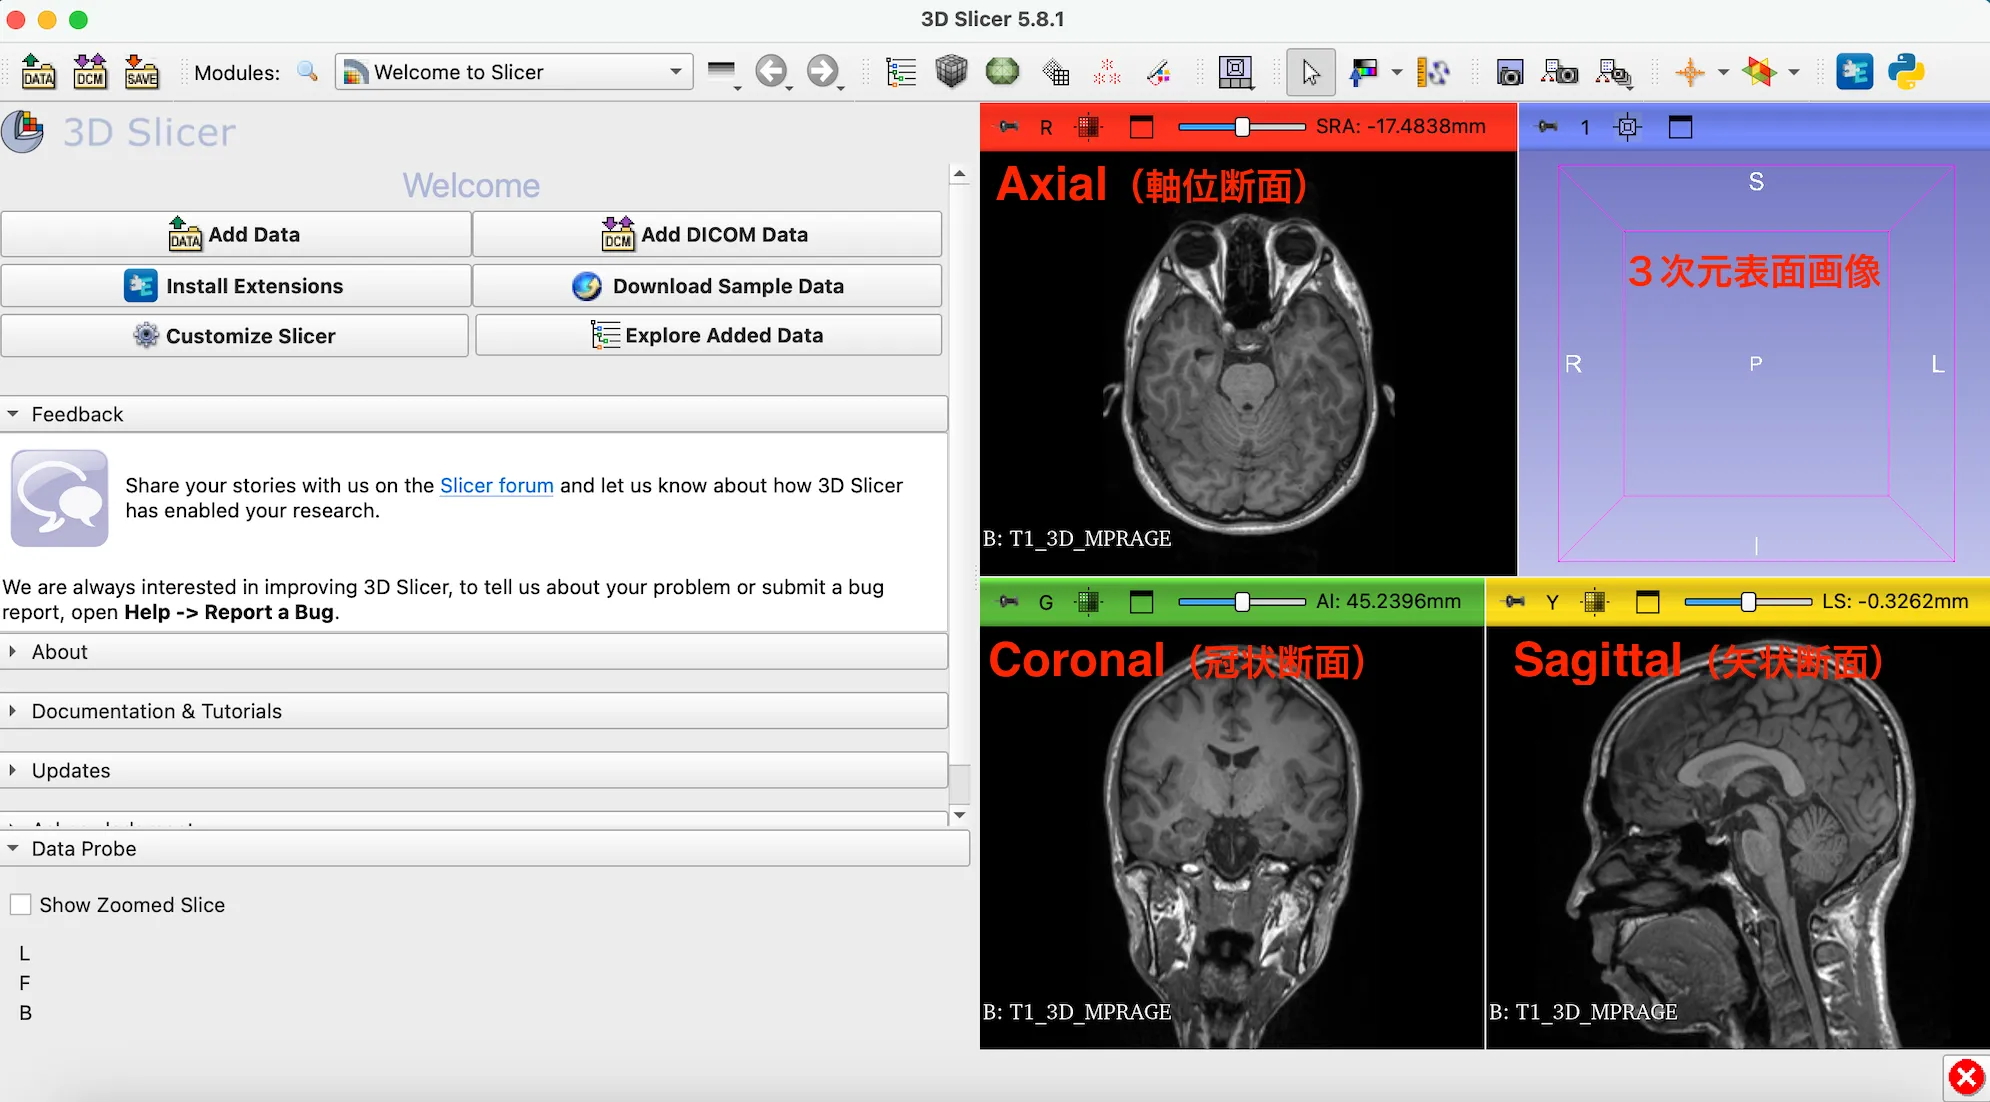This screenshot has height=1102, width=1990.
Task: Open the Extensions Manager toolbar icon
Action: coord(1854,72)
